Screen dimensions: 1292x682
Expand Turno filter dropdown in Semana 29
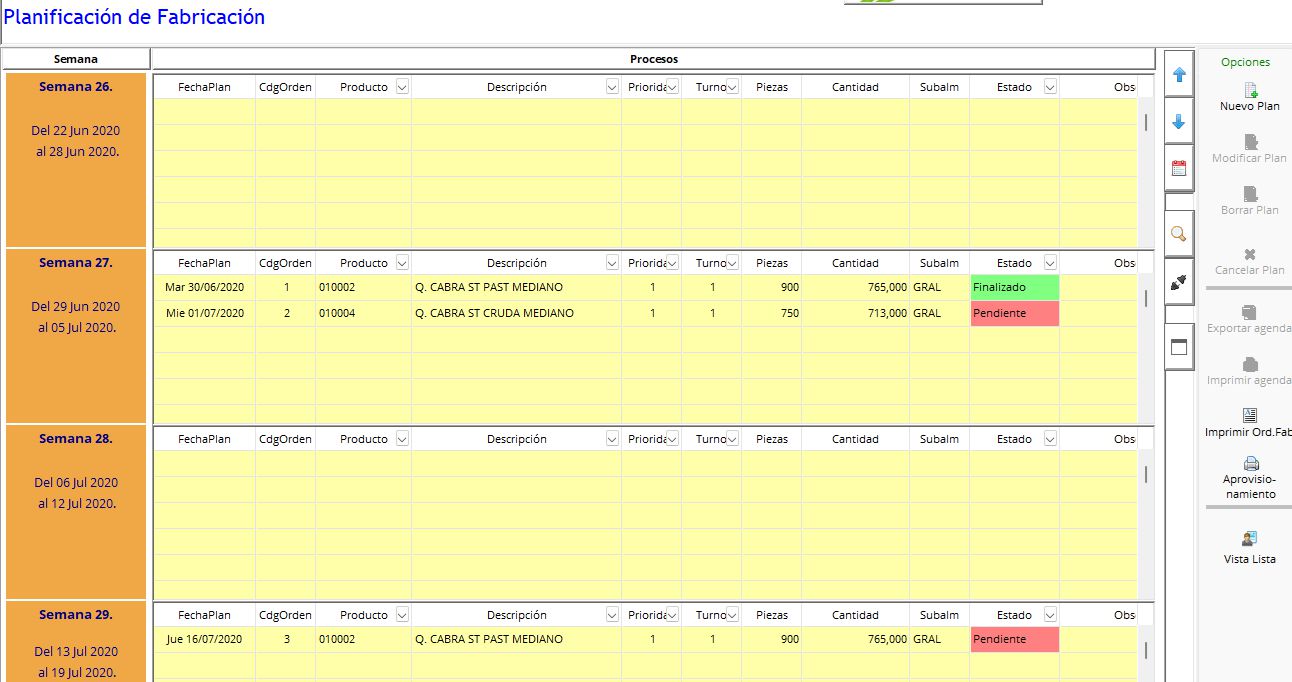(x=732, y=615)
